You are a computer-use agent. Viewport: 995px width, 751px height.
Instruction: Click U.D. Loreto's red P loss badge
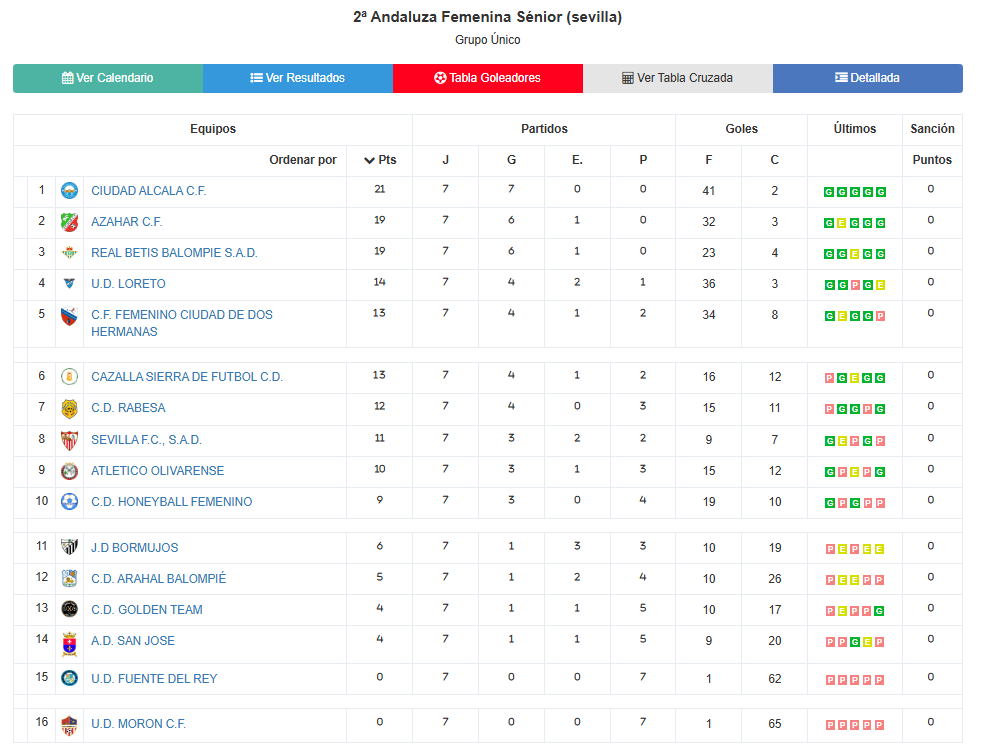pos(855,286)
